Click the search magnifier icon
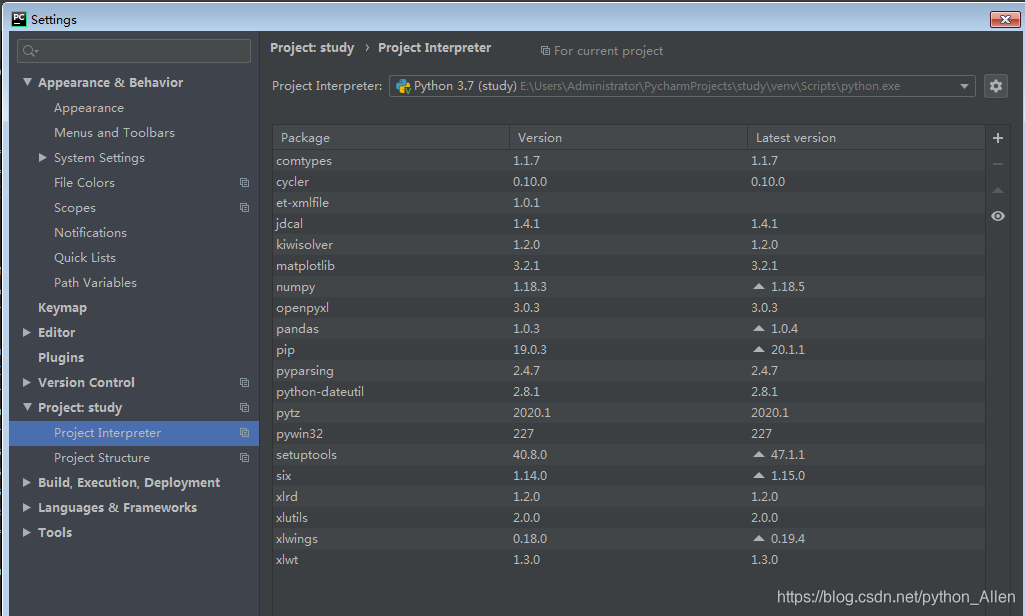This screenshot has width=1025, height=616. pyautogui.click(x=29, y=50)
